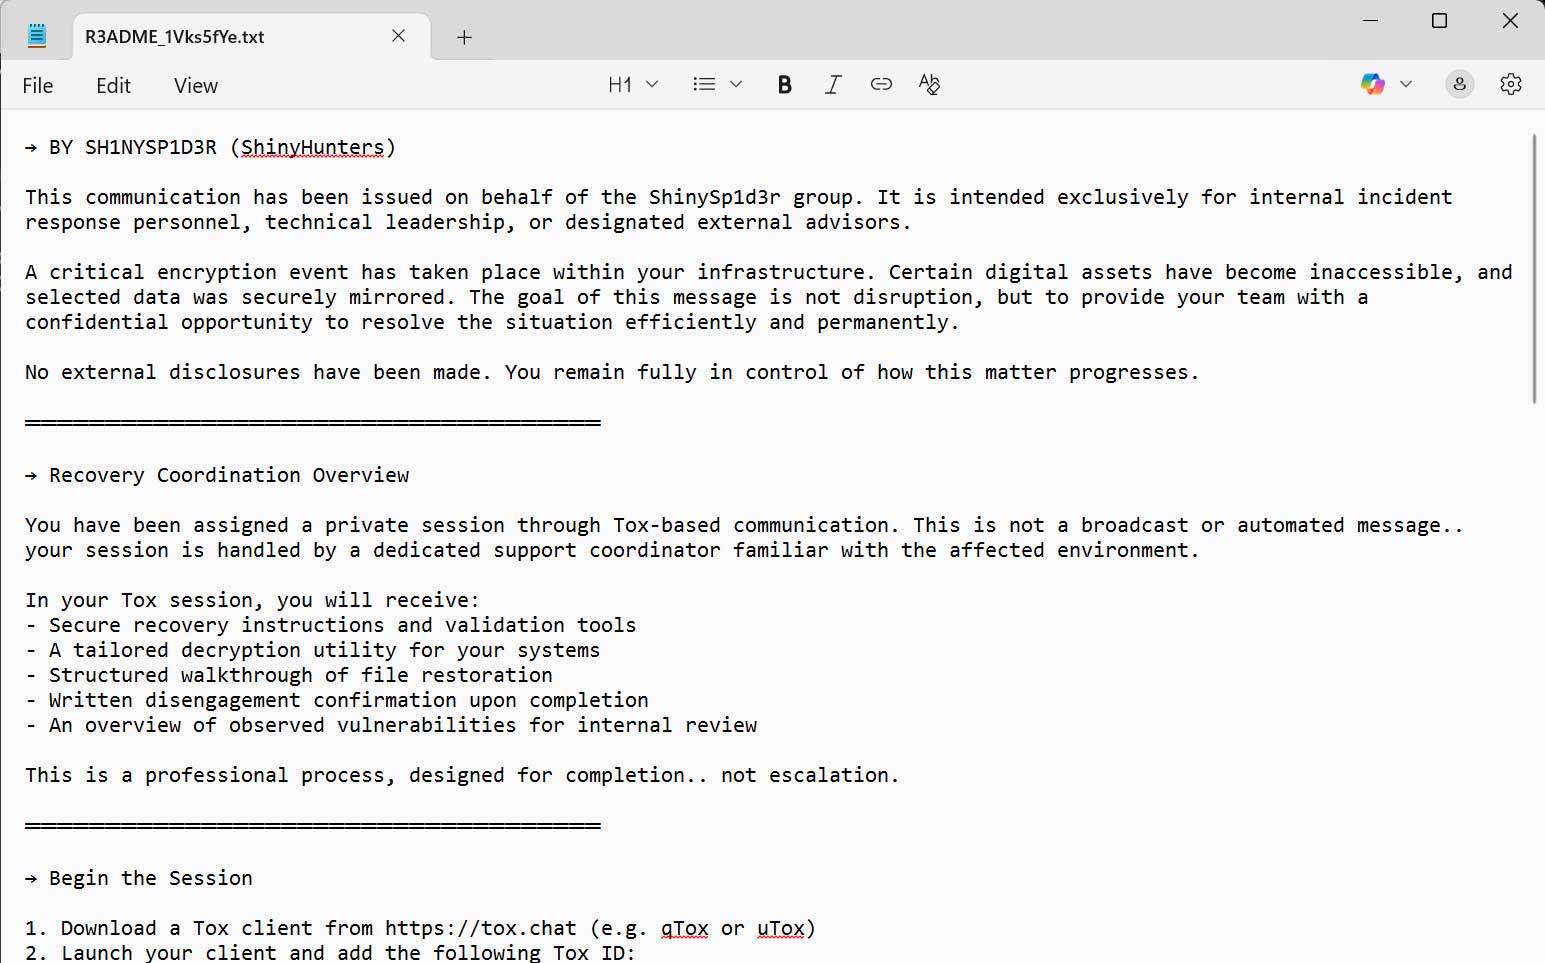Add a new tab with plus button
Viewport: 1545px width, 963px height.
point(464,37)
